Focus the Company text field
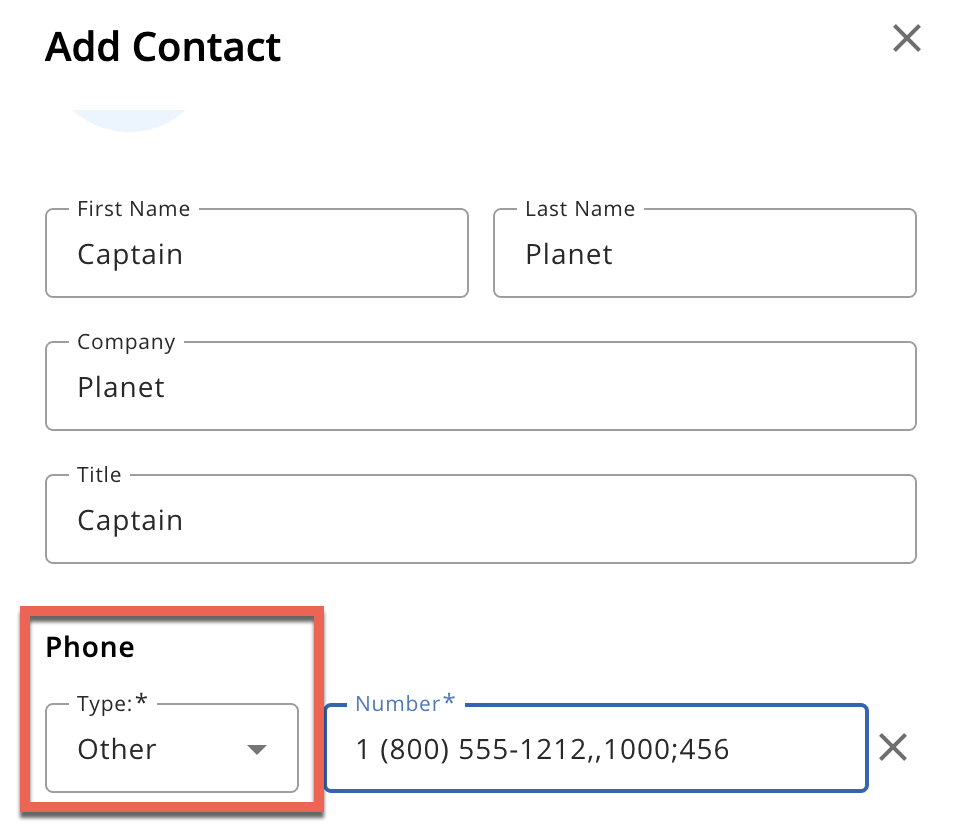954x834 pixels. [480, 387]
